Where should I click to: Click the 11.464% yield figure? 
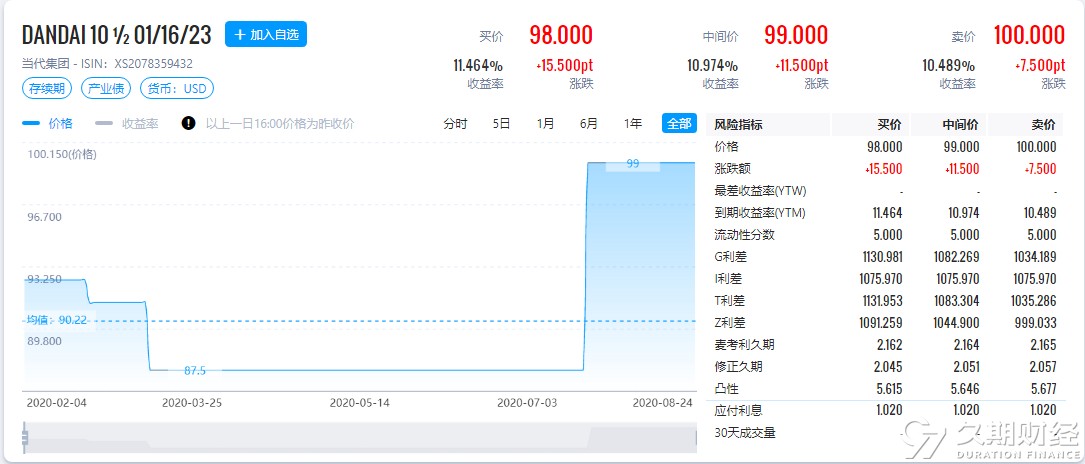click(478, 66)
